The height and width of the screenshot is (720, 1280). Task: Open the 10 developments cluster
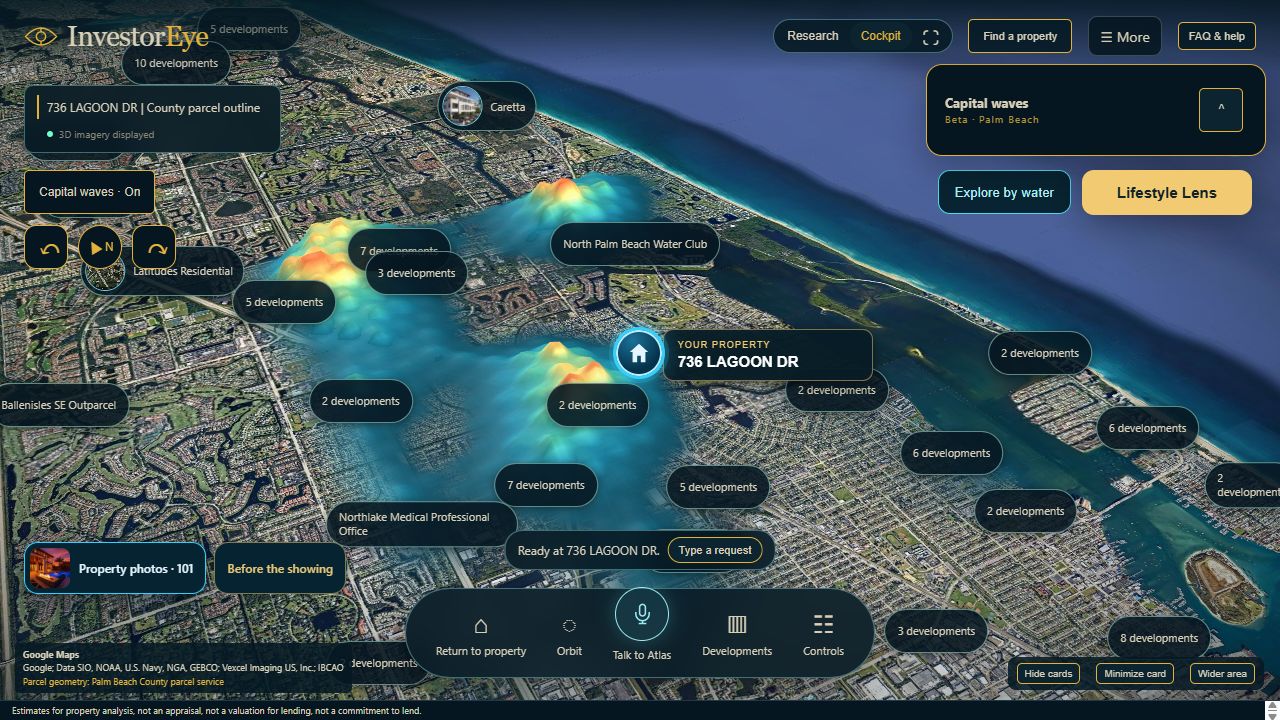tap(176, 63)
